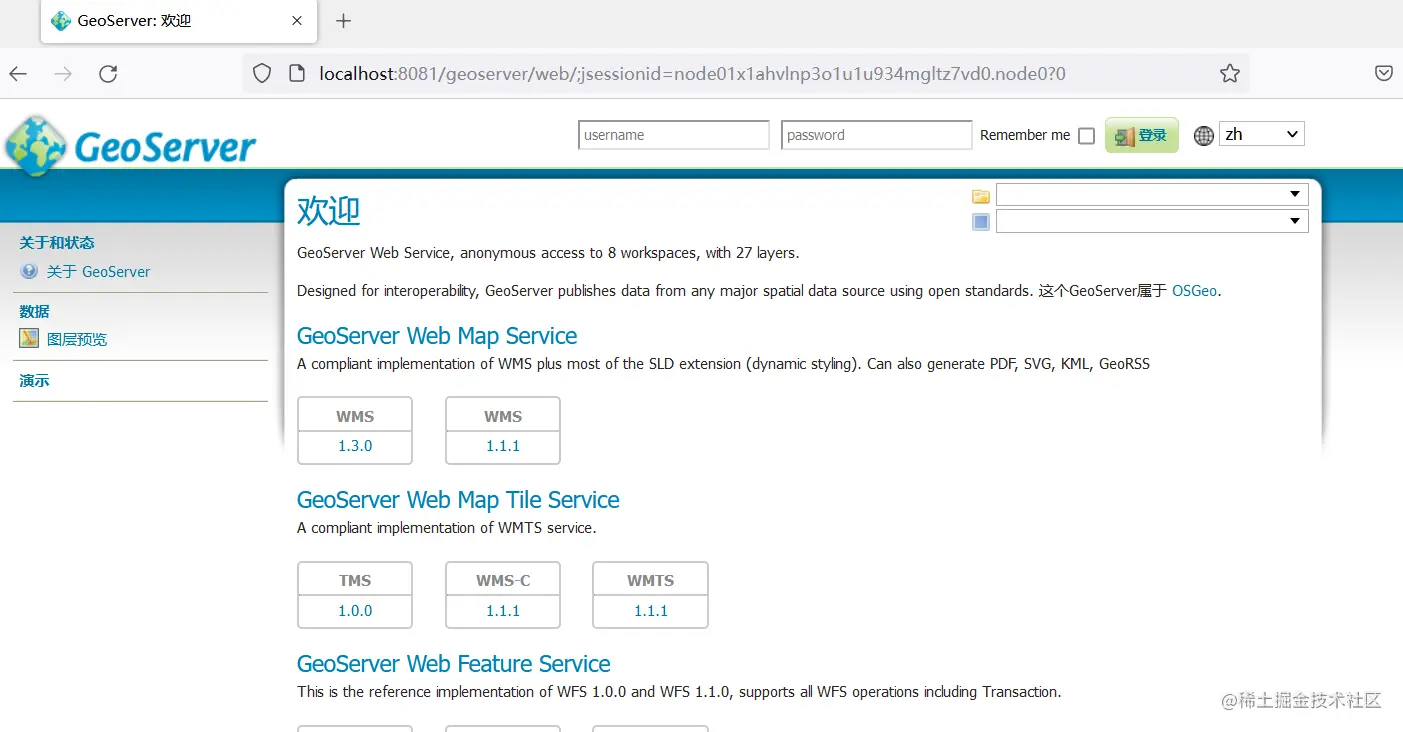Open TMS version 1.0.0 link

pos(355,610)
